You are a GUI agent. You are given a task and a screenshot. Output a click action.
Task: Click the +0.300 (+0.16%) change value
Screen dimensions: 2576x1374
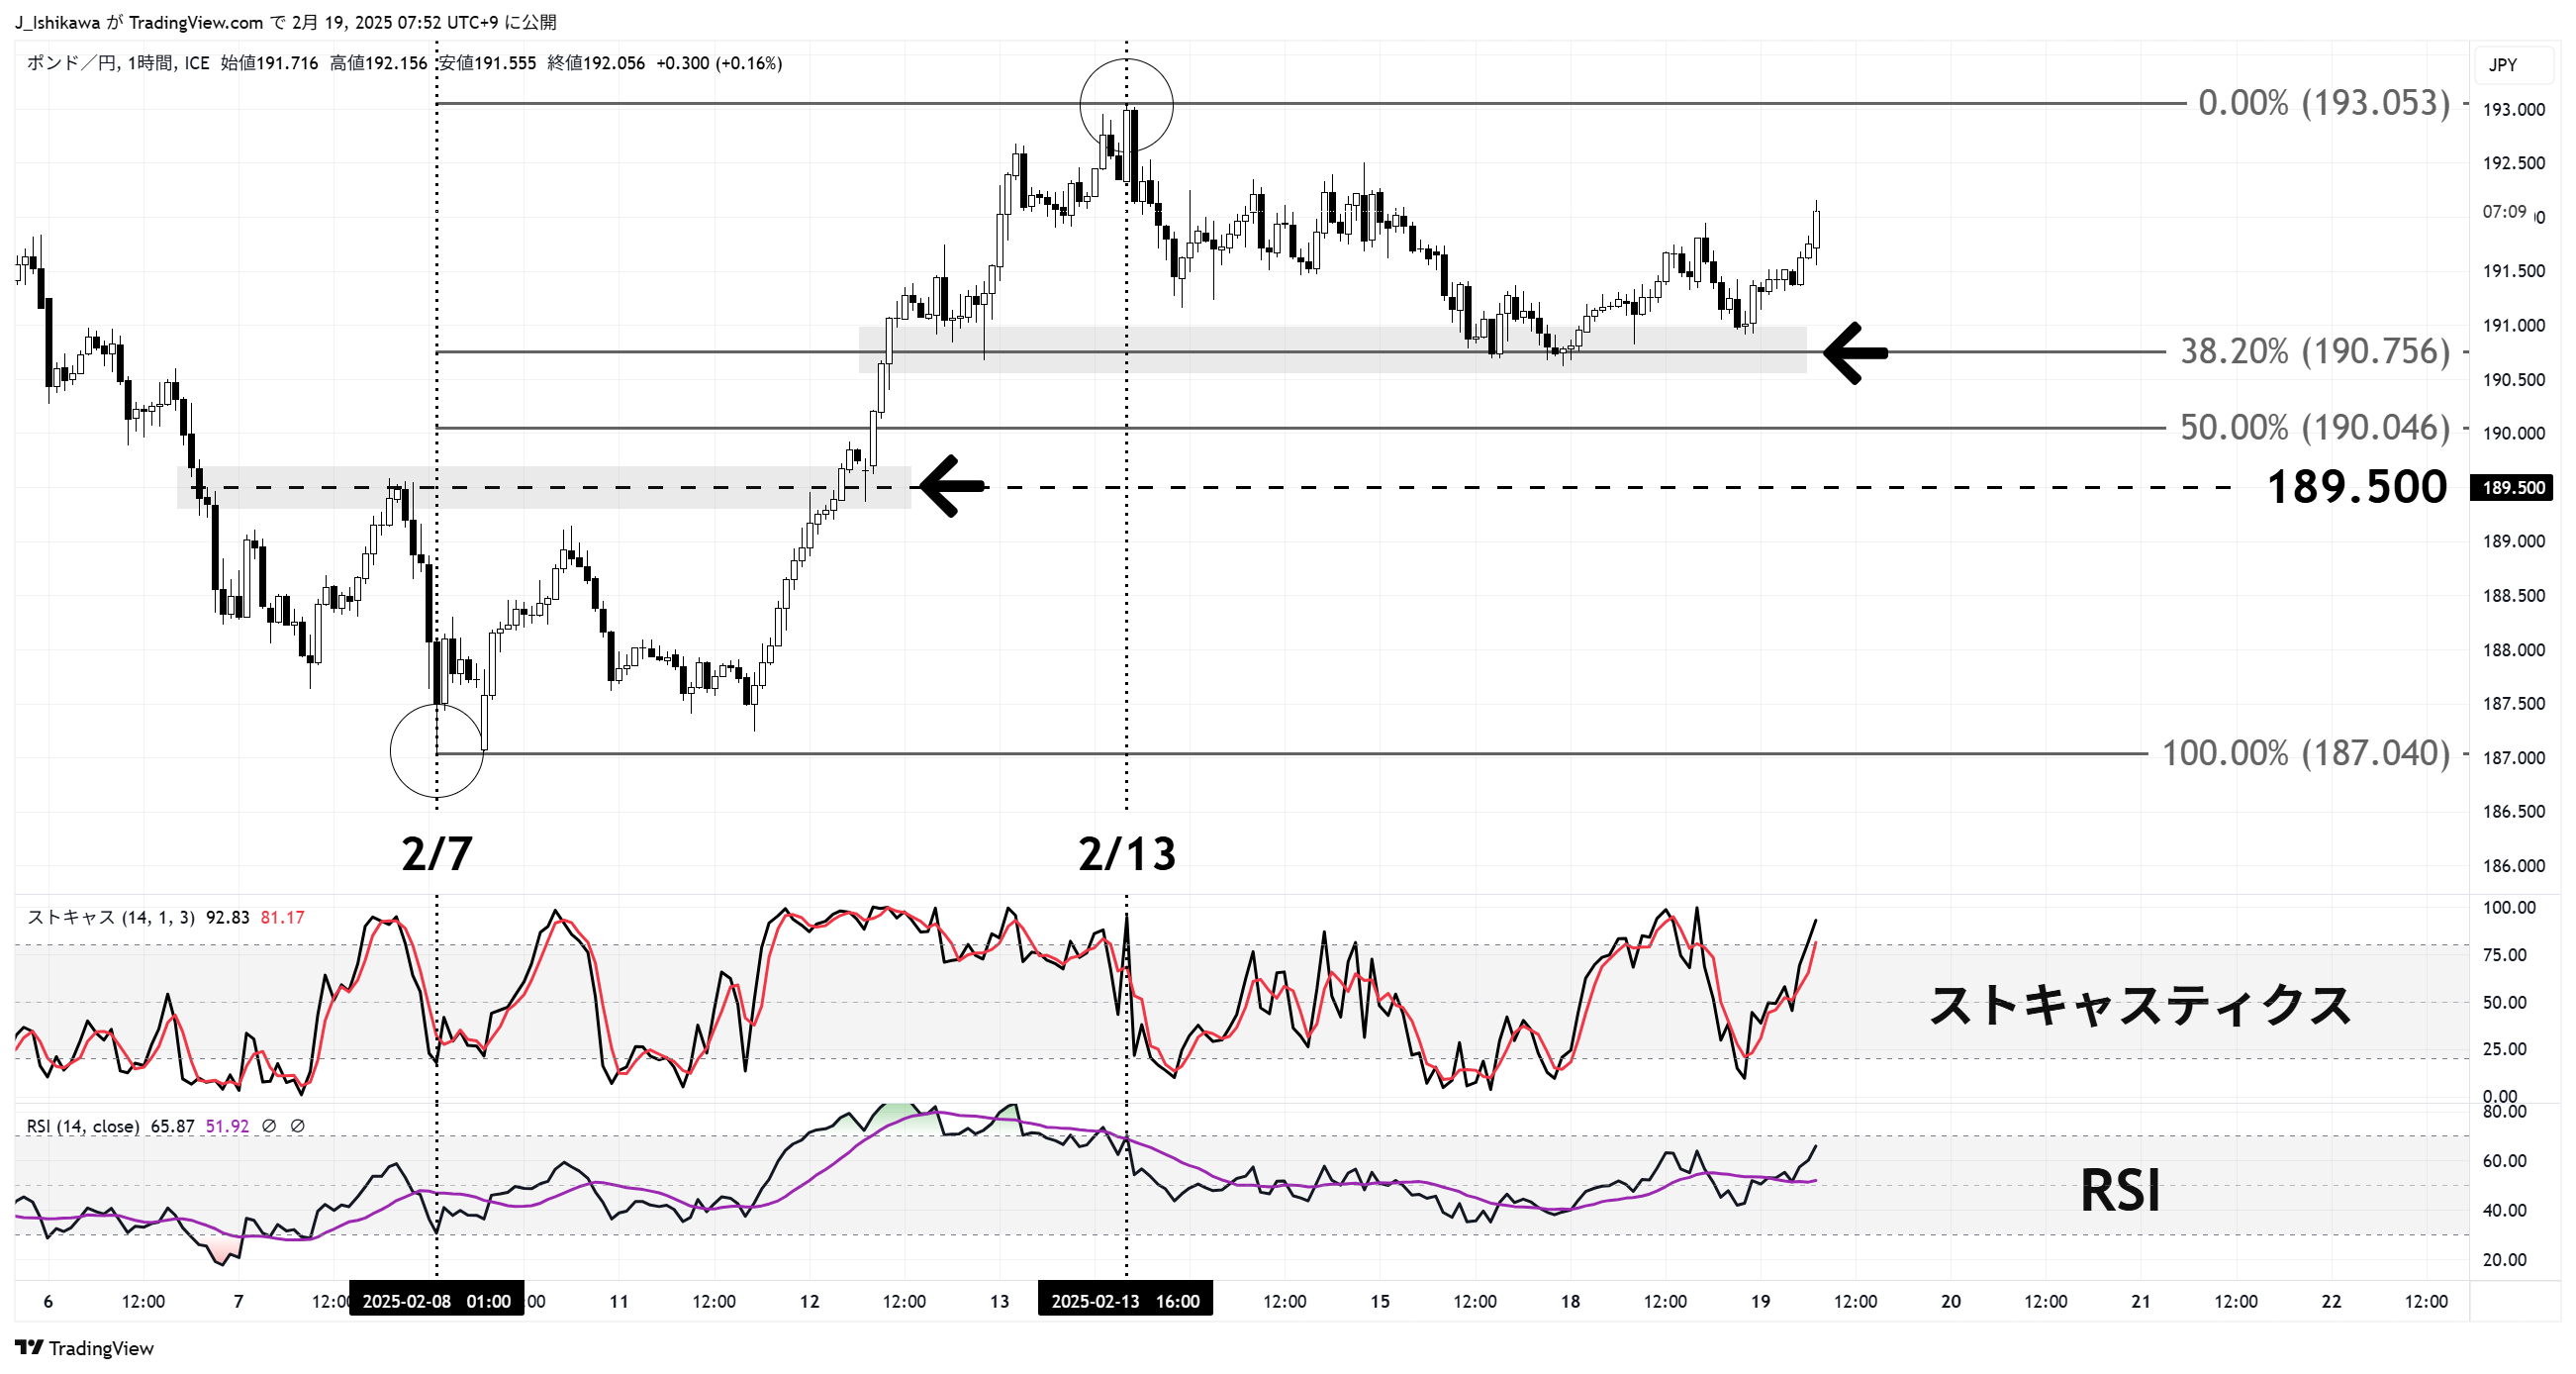719,63
